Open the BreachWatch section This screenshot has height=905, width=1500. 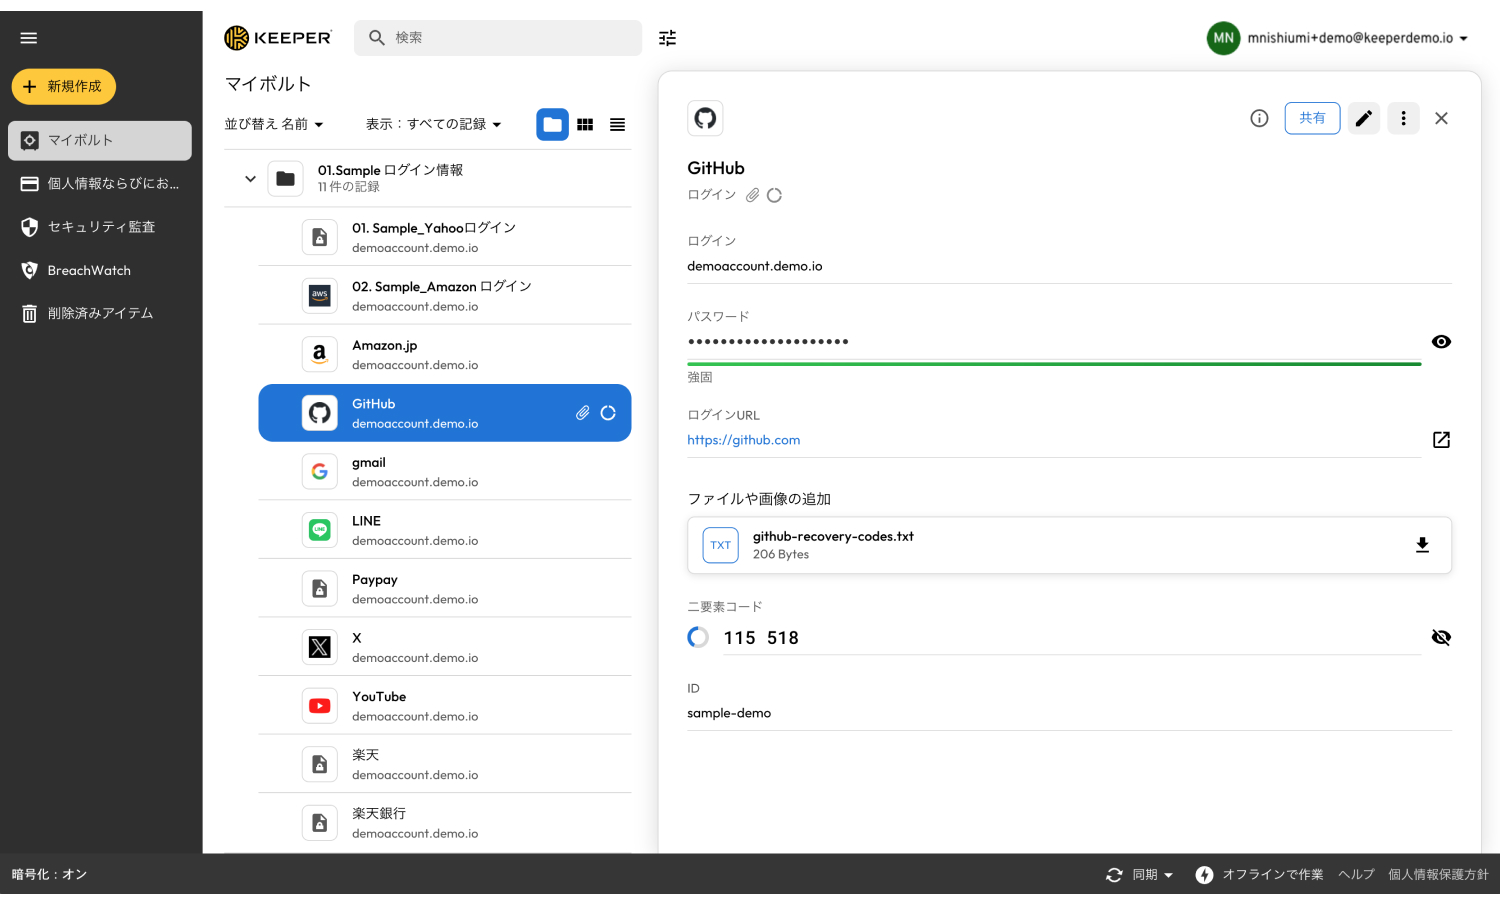pyautogui.click(x=90, y=270)
